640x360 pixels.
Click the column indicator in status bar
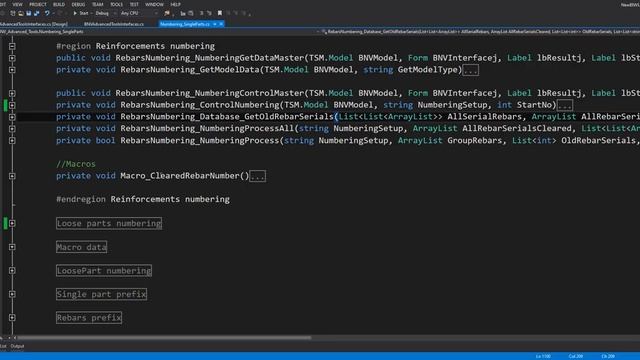(x=576, y=356)
